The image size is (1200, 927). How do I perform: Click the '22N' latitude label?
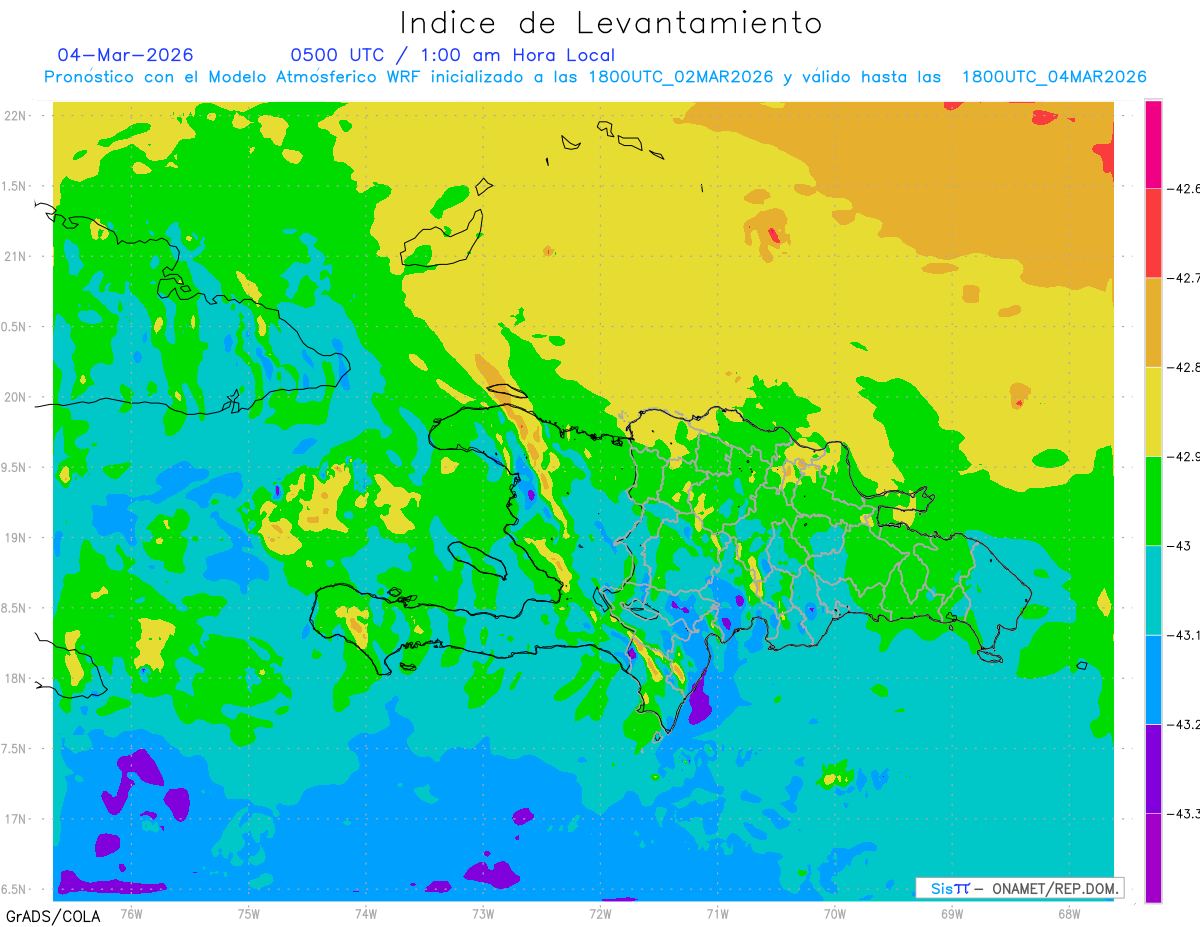tap(16, 115)
